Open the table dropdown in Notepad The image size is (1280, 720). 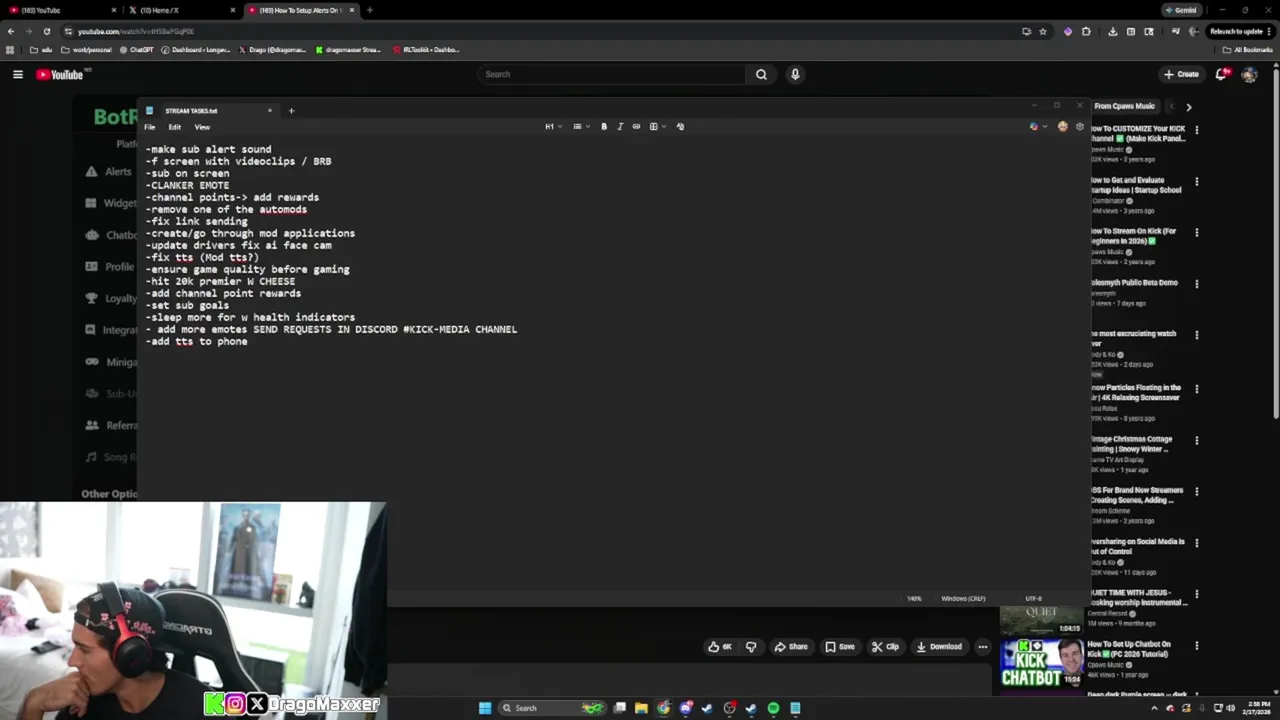[x=657, y=126]
